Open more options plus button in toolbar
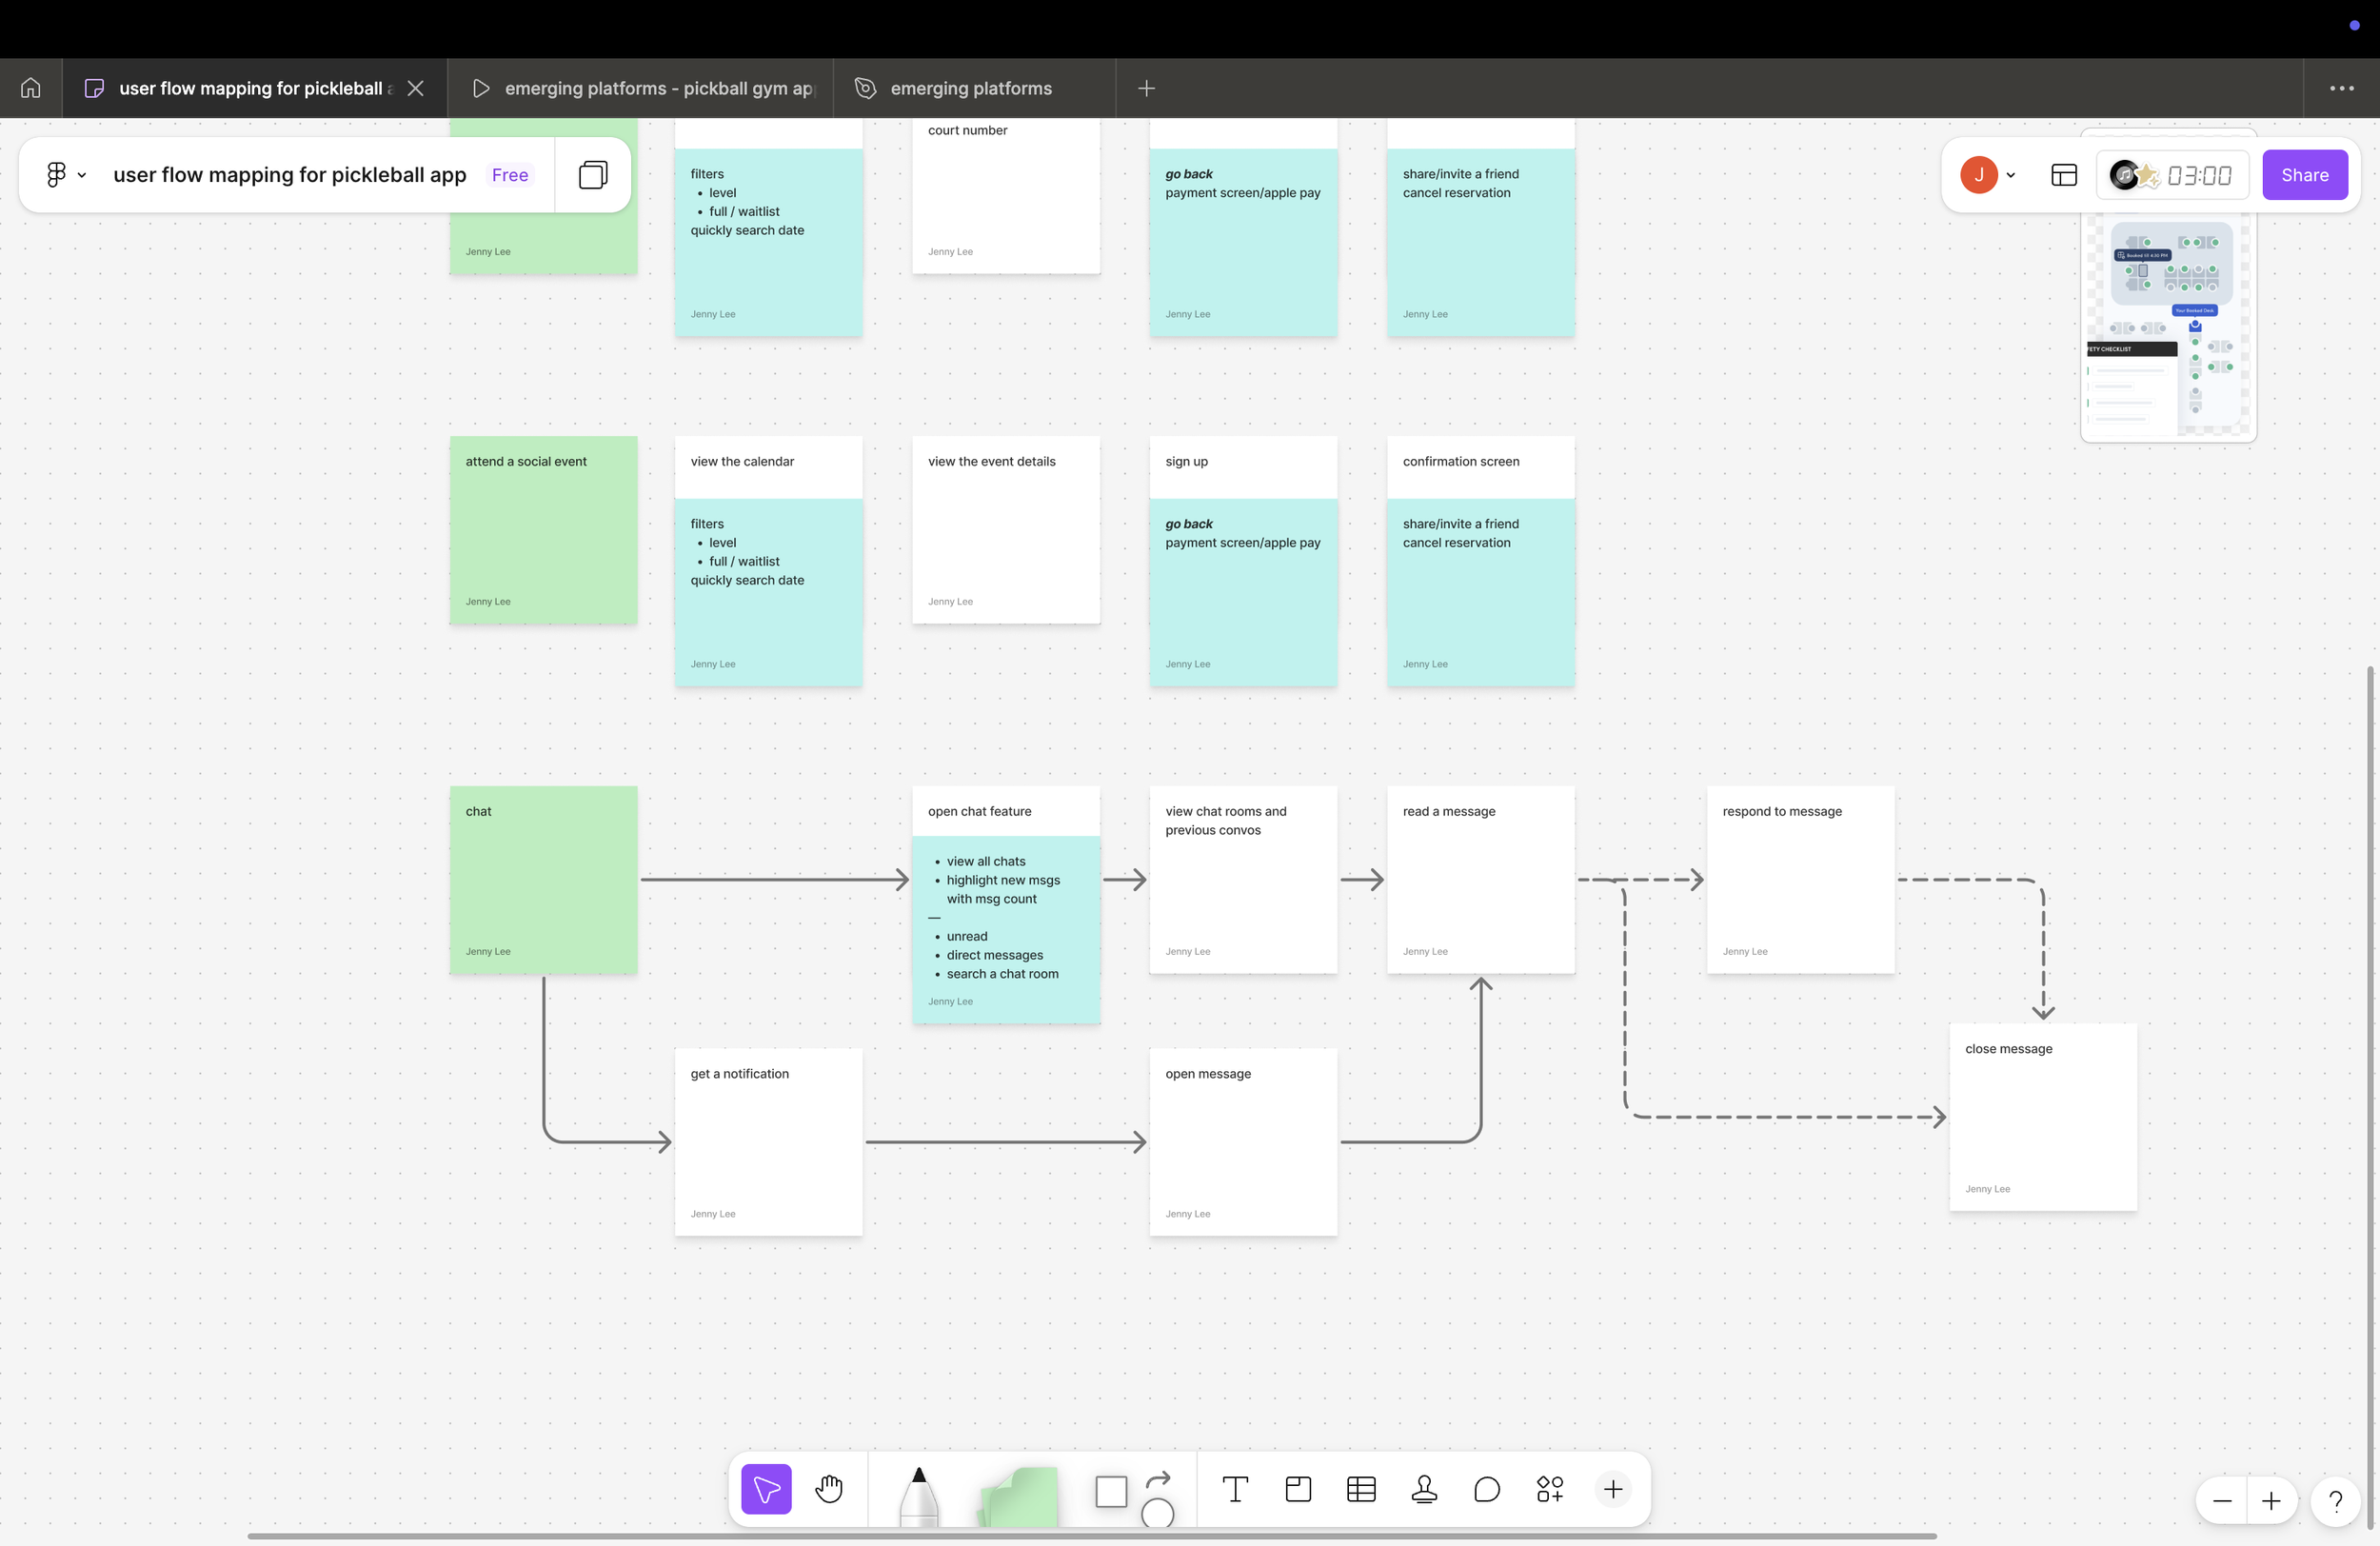The width and height of the screenshot is (2380, 1546). tap(1613, 1489)
